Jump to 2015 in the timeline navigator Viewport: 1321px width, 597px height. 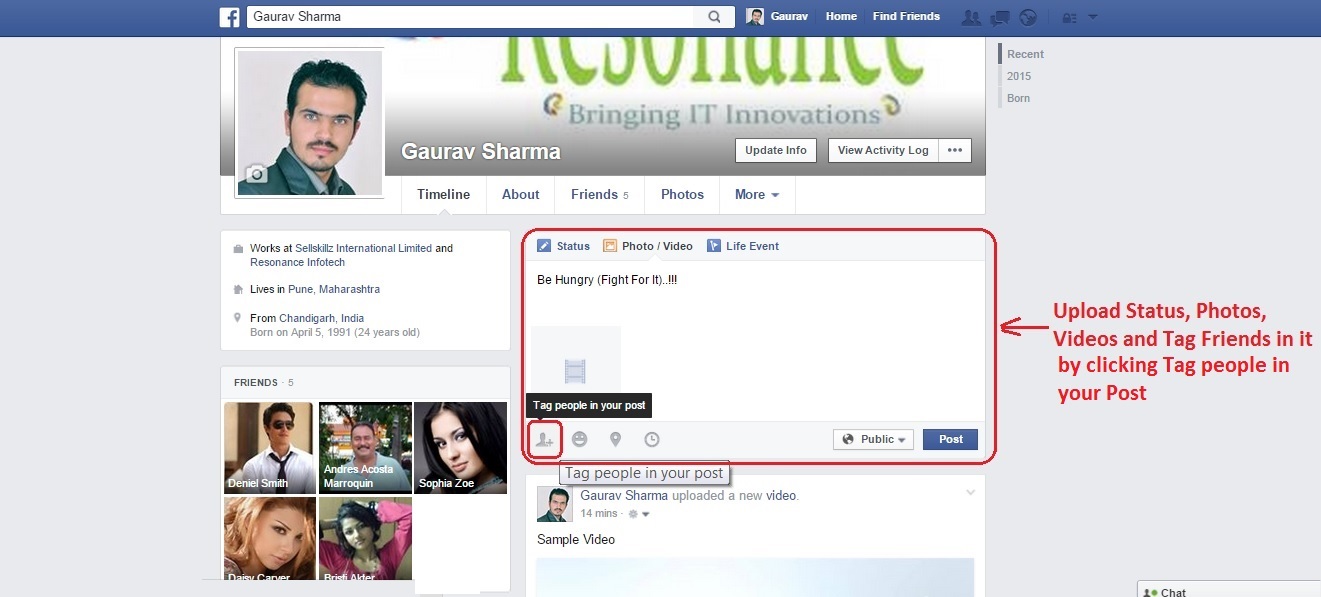(1019, 76)
